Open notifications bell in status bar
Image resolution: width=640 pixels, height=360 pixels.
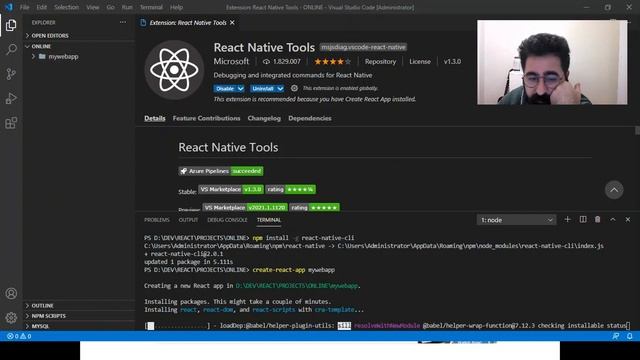[629, 336]
